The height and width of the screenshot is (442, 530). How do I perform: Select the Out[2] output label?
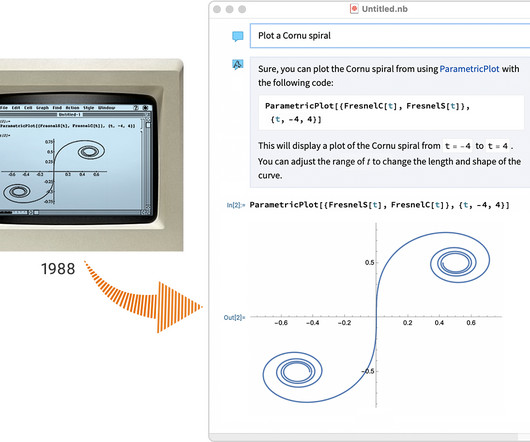click(234, 317)
